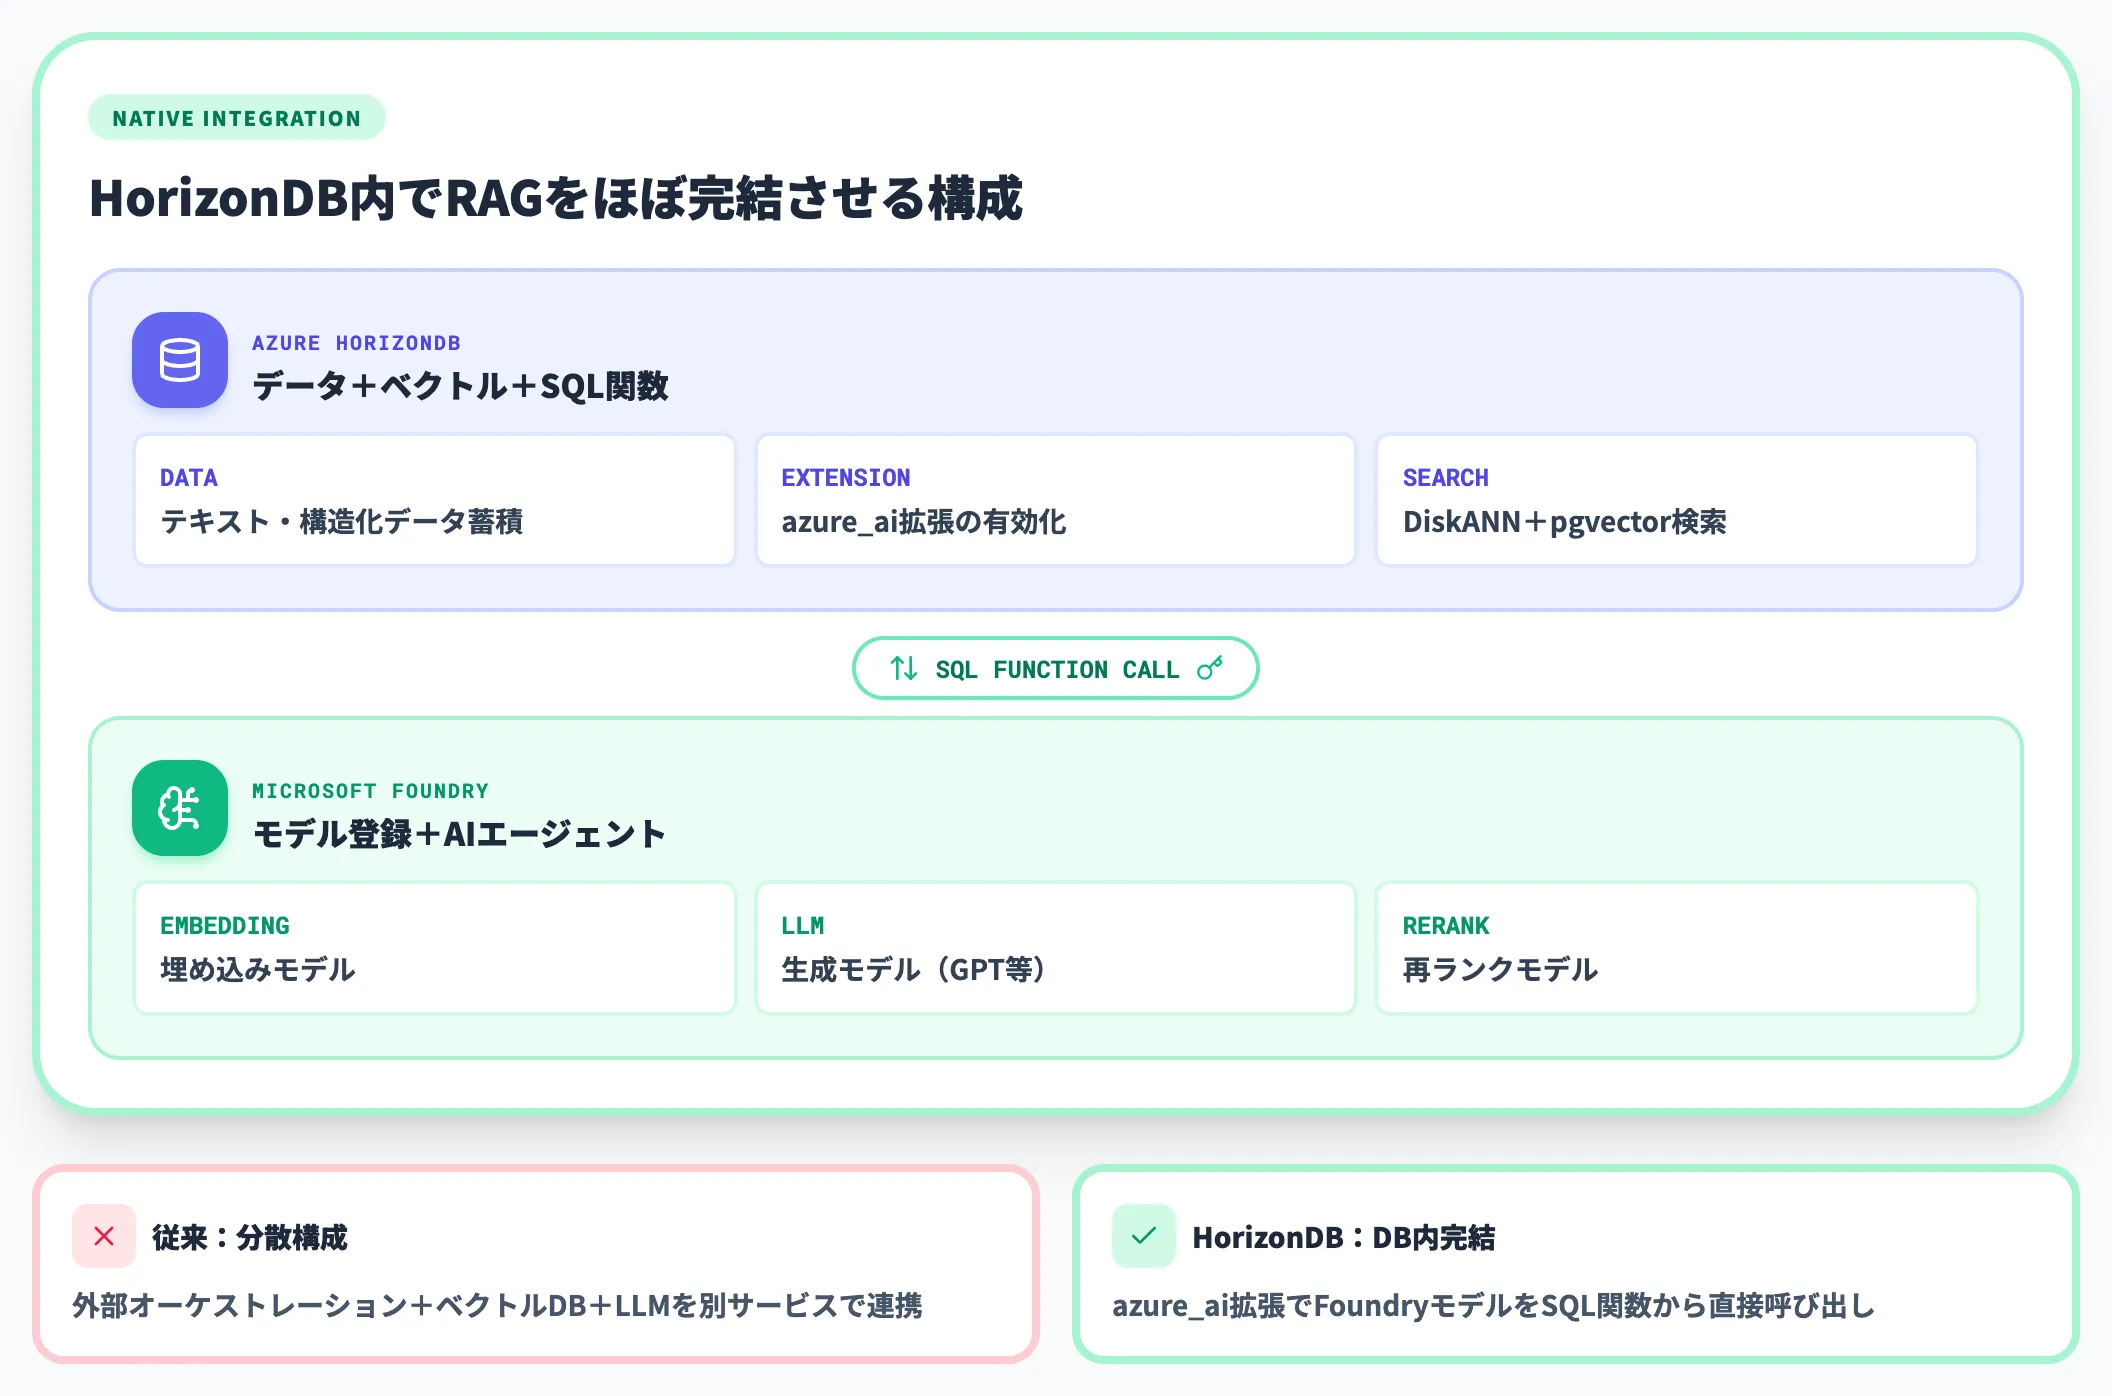
Task: Click the title データ＋ベクトル＋SQL関数
Action: (x=460, y=386)
